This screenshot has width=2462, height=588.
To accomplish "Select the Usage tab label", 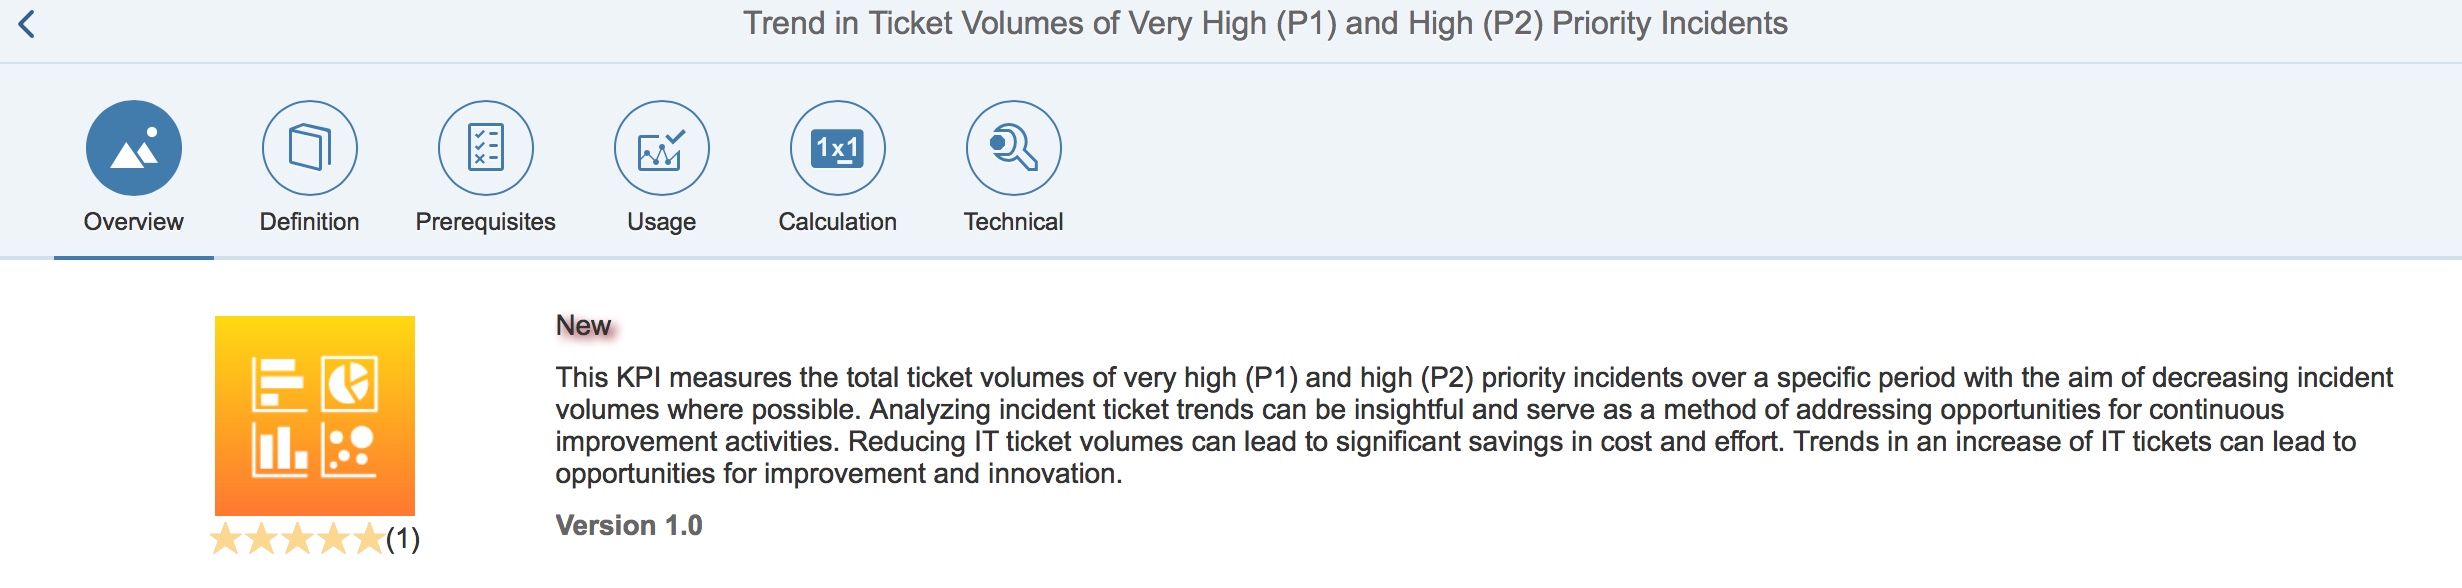I will click(662, 222).
